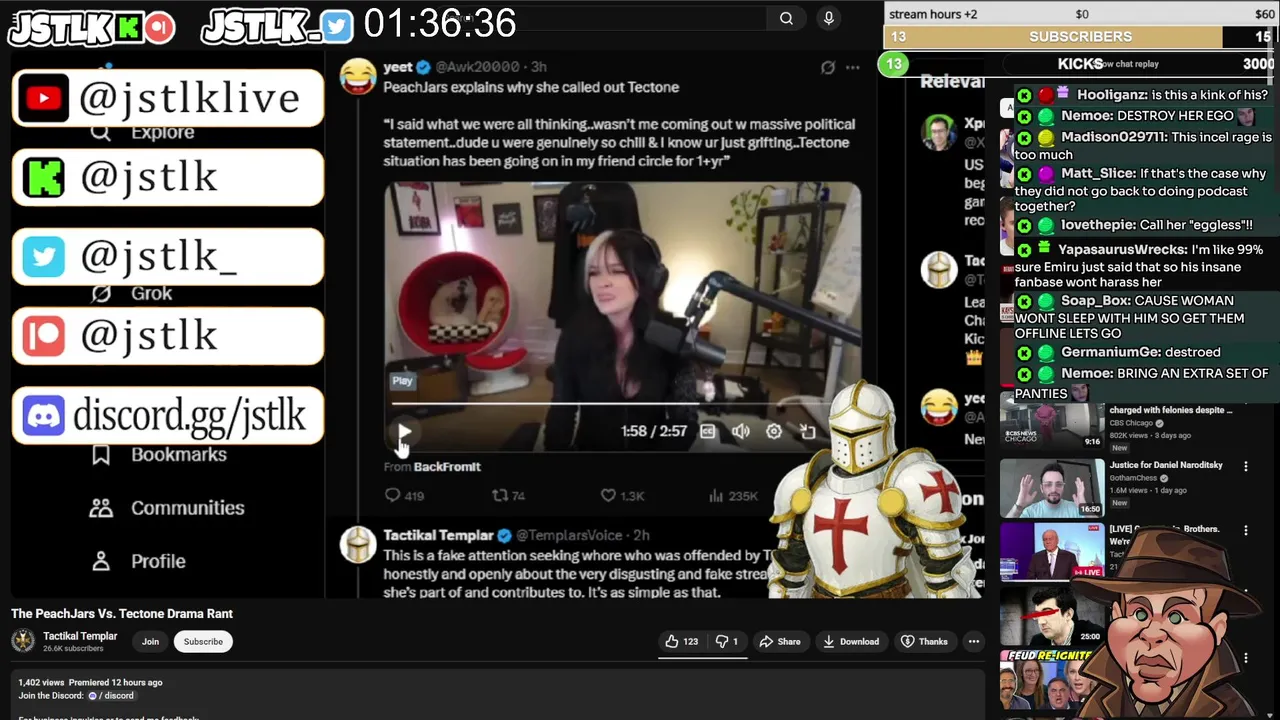Open the @Awk20000 handle link
The height and width of the screenshot is (720, 1280).
477,67
